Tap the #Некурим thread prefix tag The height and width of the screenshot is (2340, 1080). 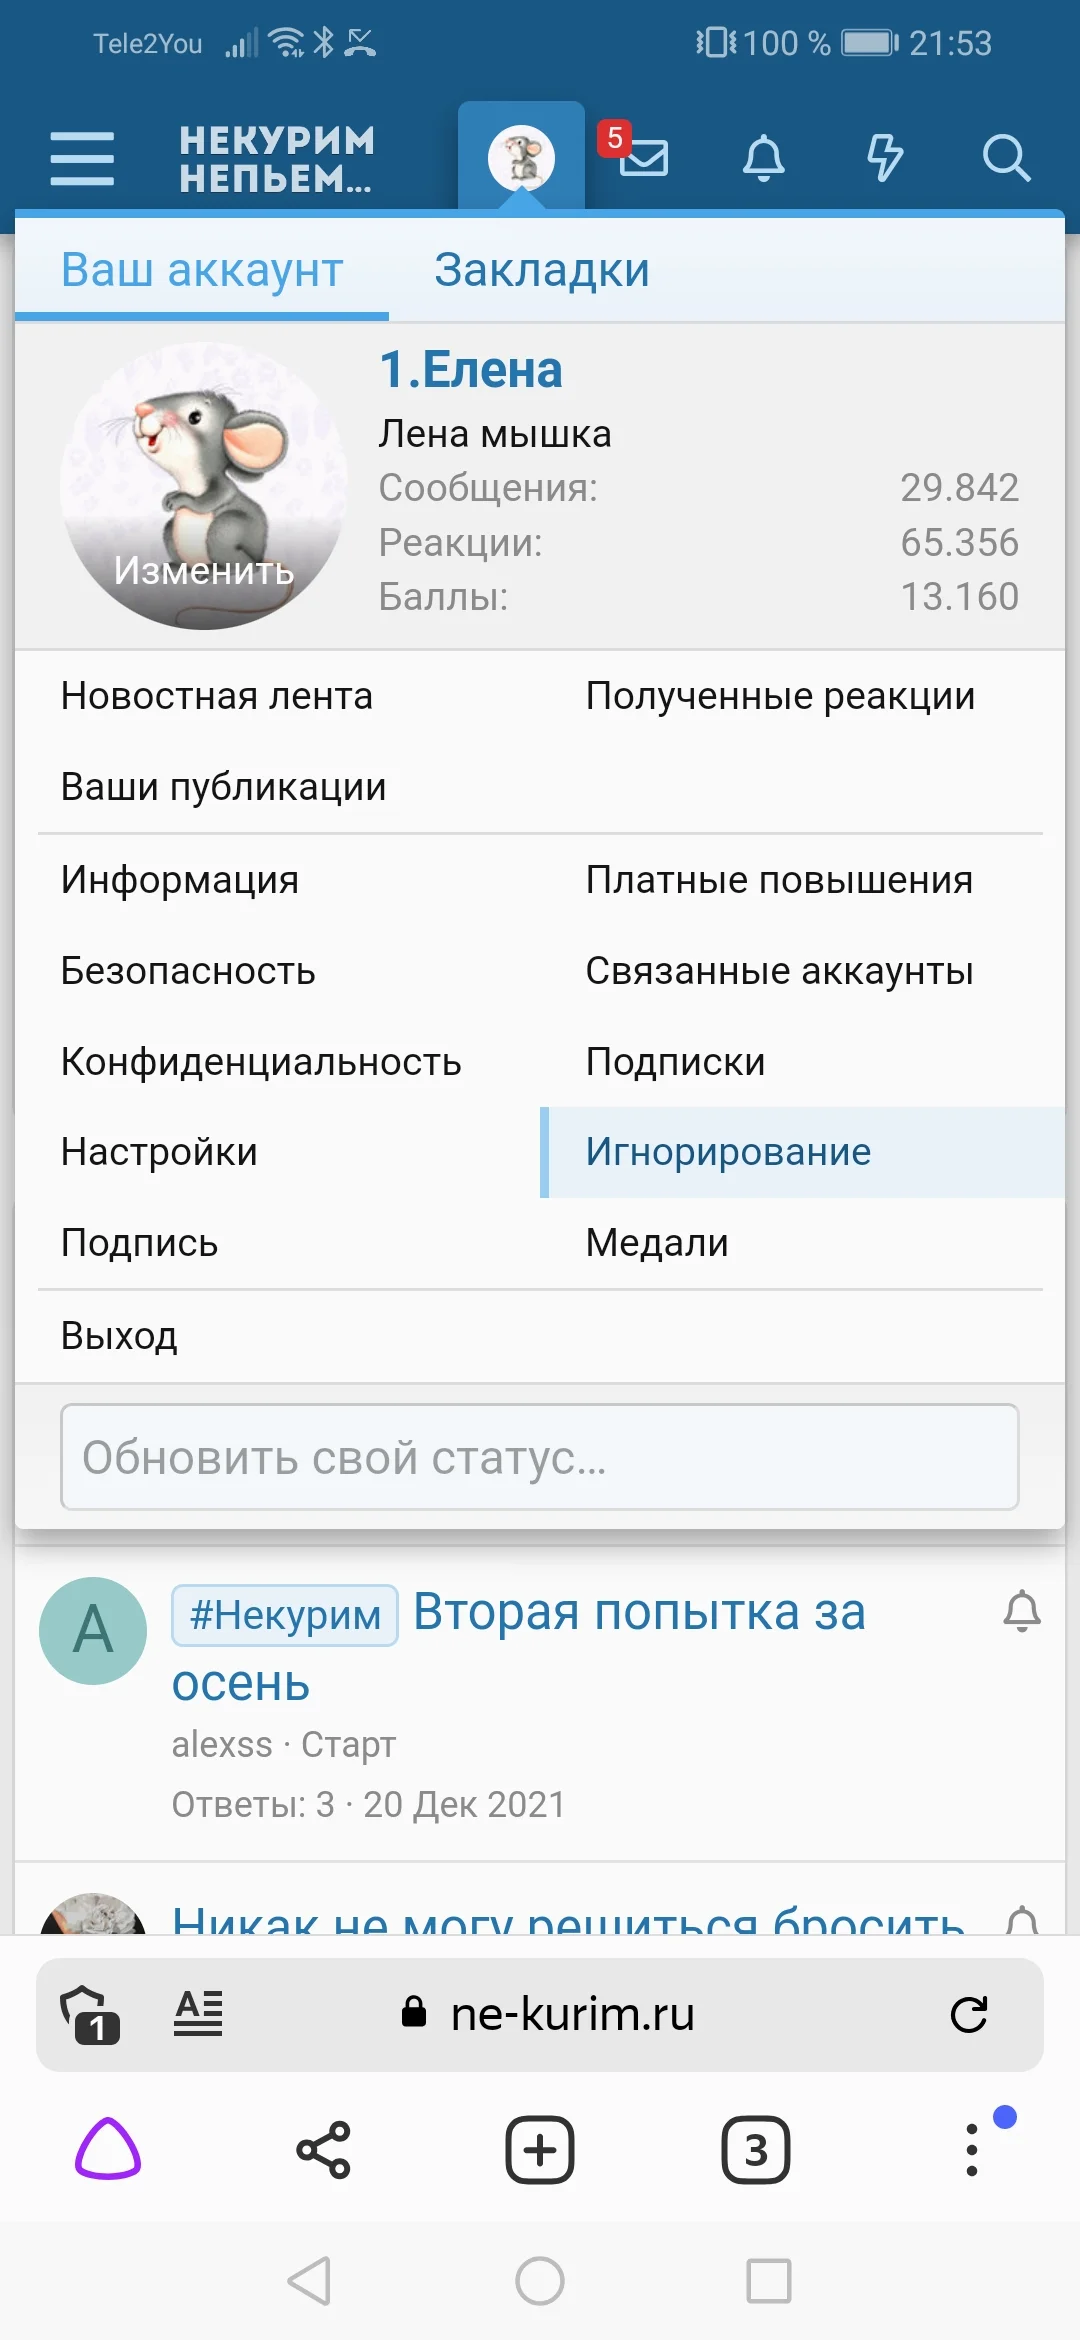click(285, 1615)
